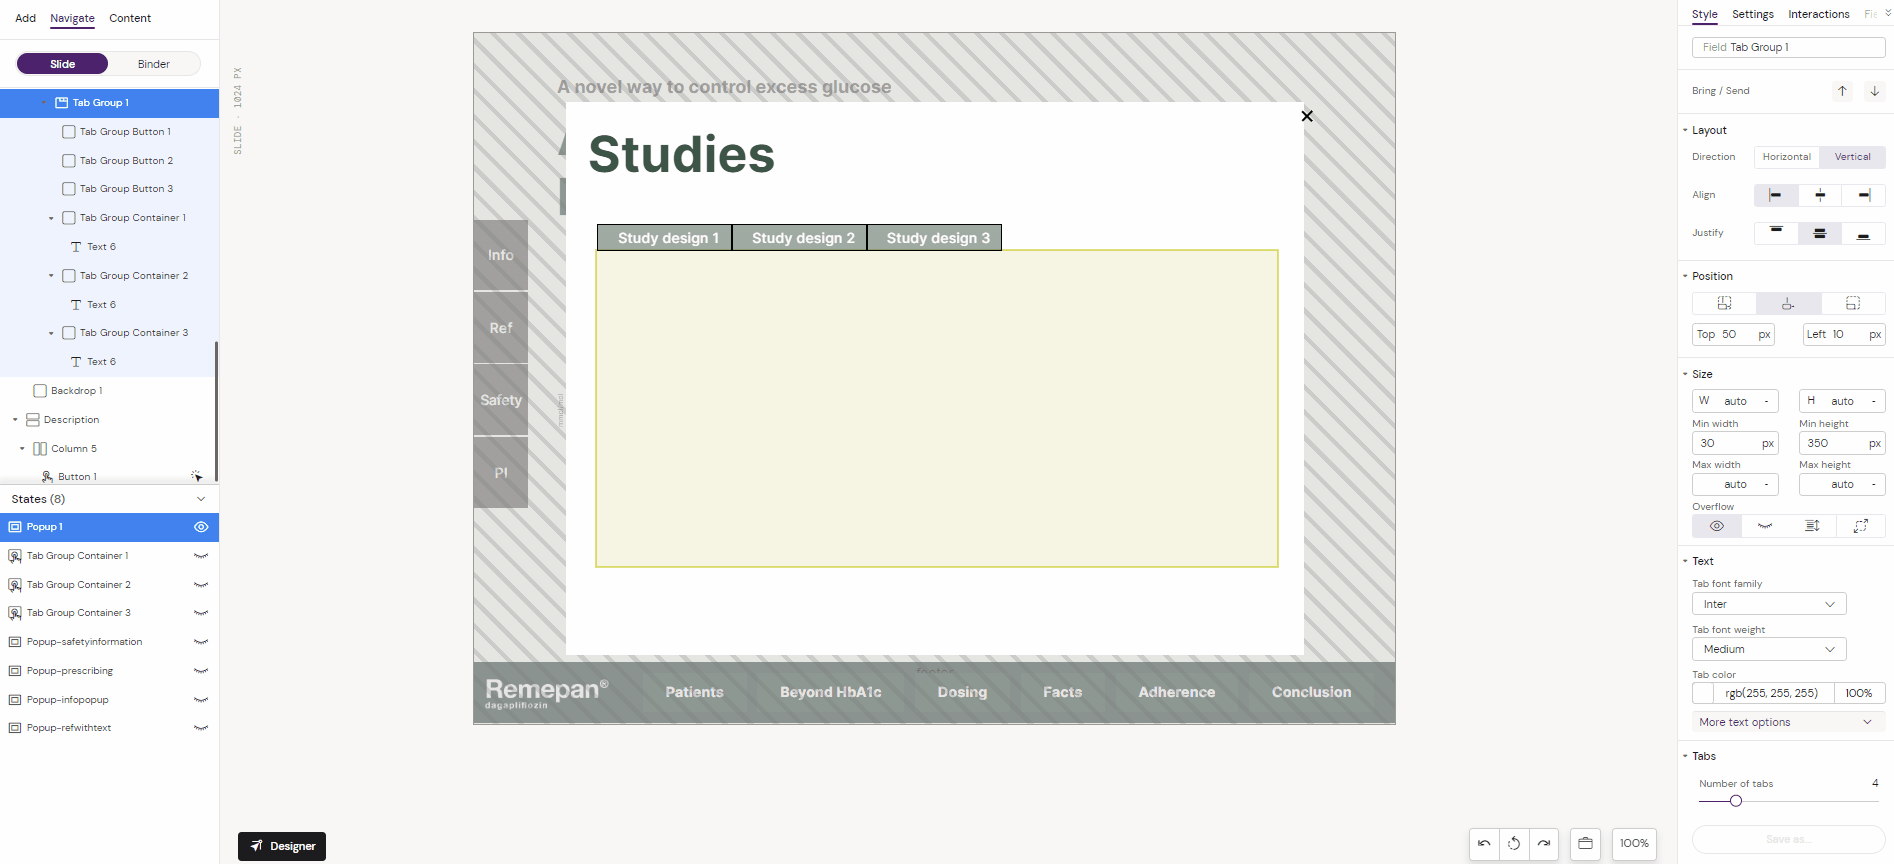Viewport: 1894px width, 864px height.
Task: Expand More text options
Action: point(1786,722)
